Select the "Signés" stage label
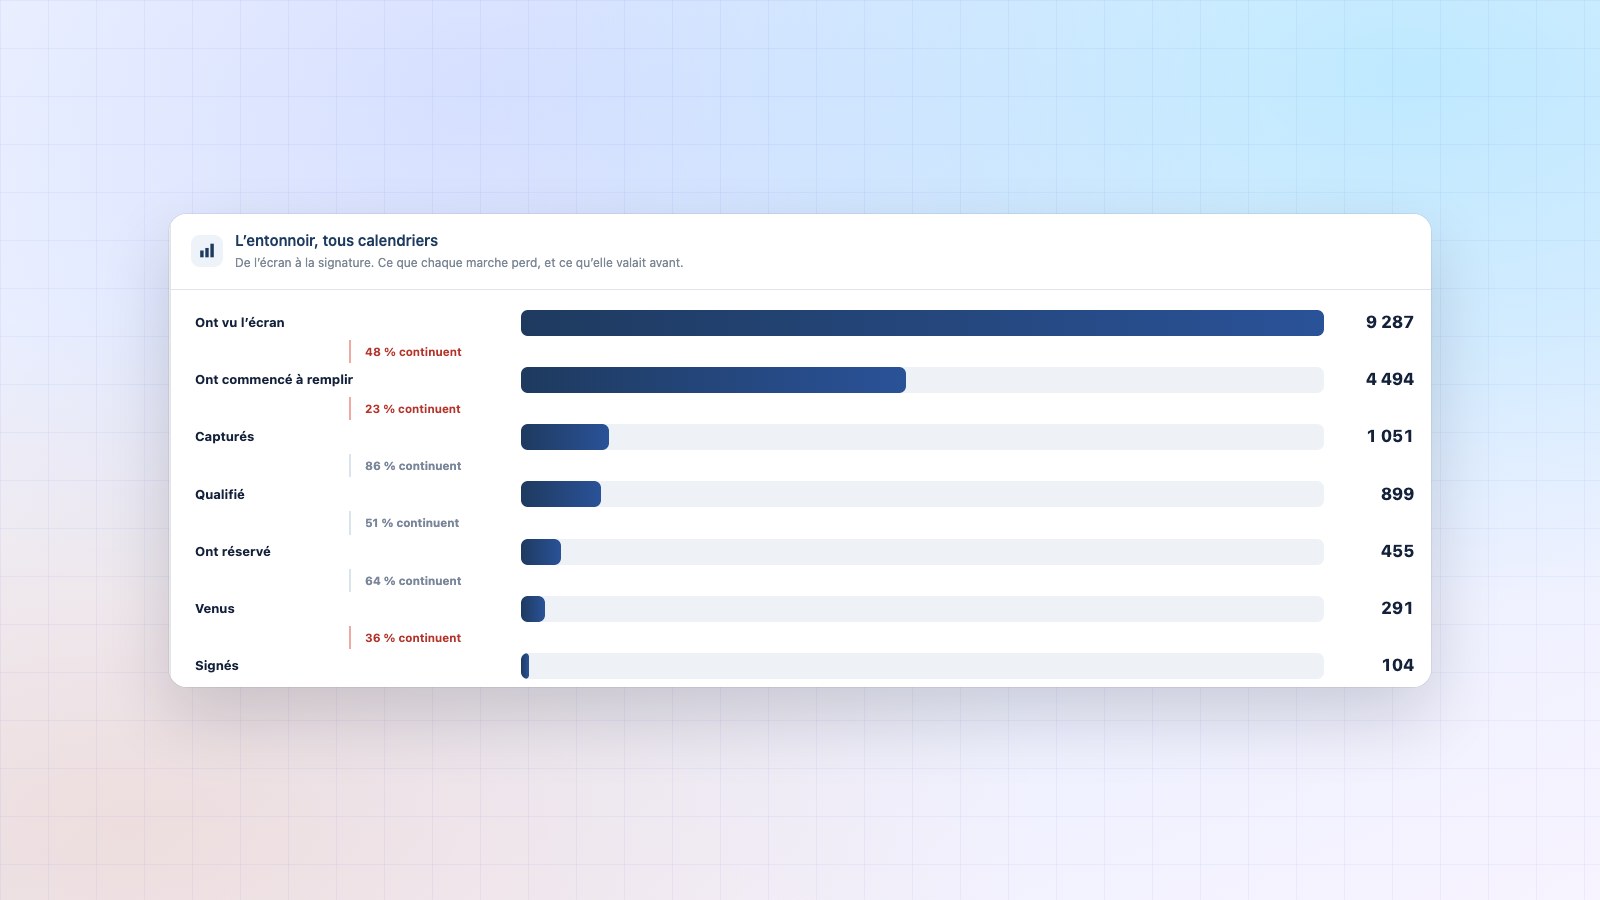Image resolution: width=1600 pixels, height=900 pixels. tap(217, 666)
